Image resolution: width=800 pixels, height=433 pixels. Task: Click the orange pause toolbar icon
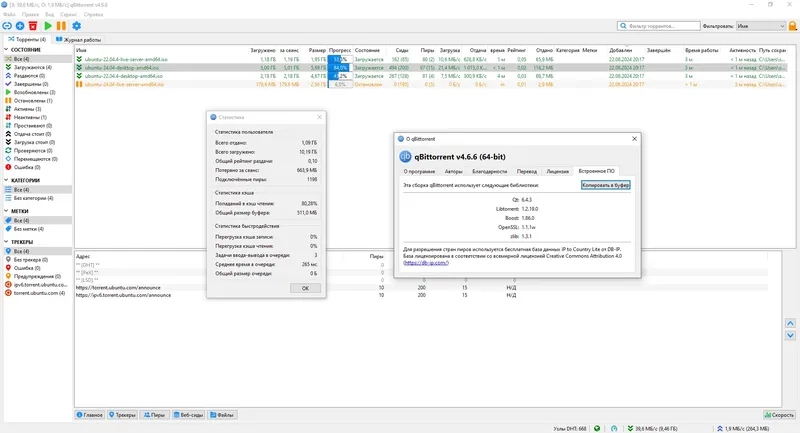[61, 26]
